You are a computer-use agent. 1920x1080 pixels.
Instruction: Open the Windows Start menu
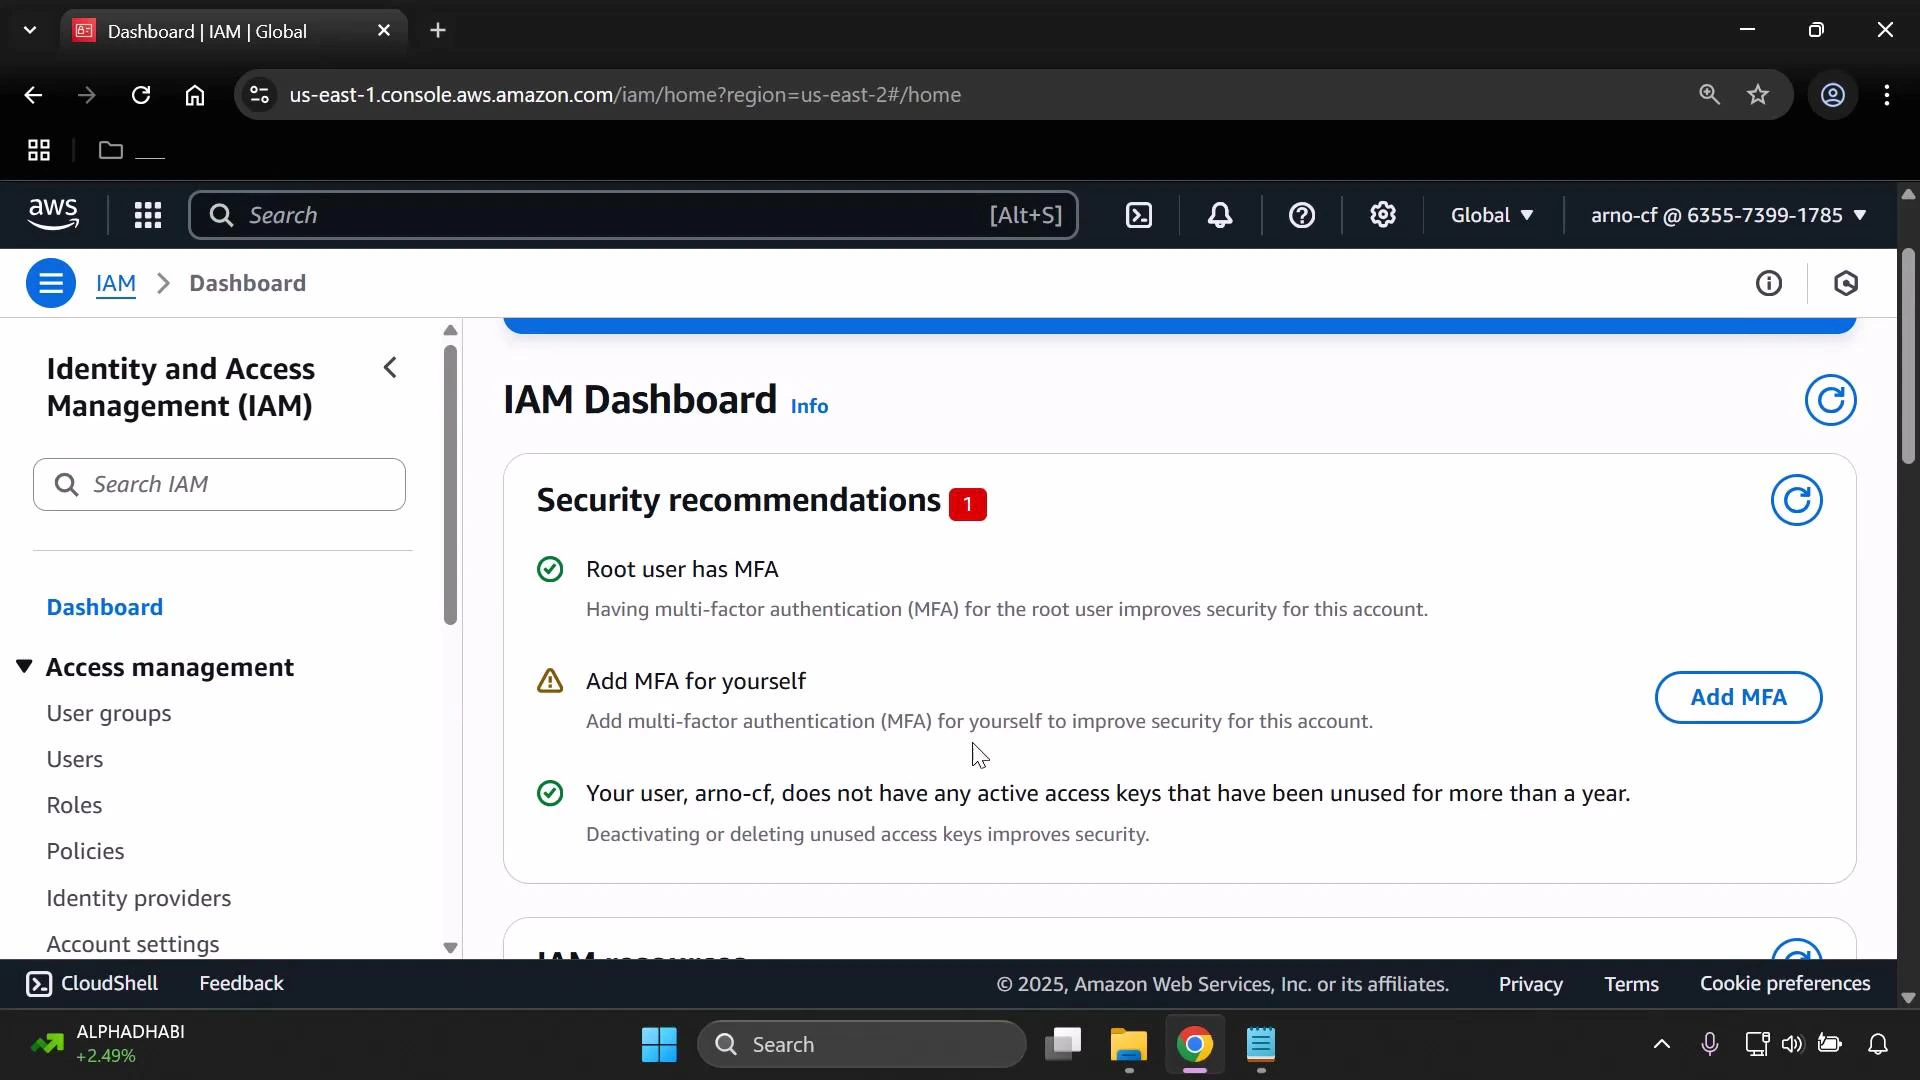coord(658,1043)
